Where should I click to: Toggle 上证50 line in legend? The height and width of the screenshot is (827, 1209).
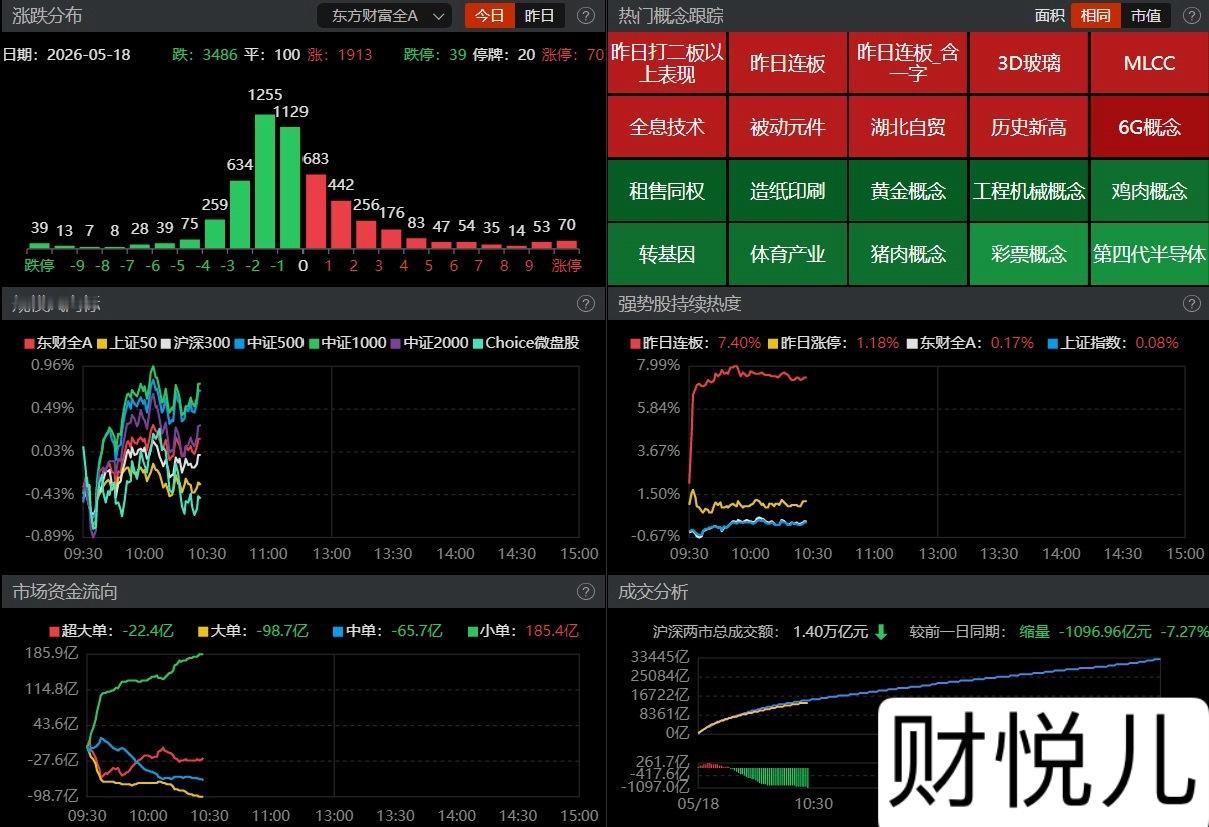click(x=126, y=343)
